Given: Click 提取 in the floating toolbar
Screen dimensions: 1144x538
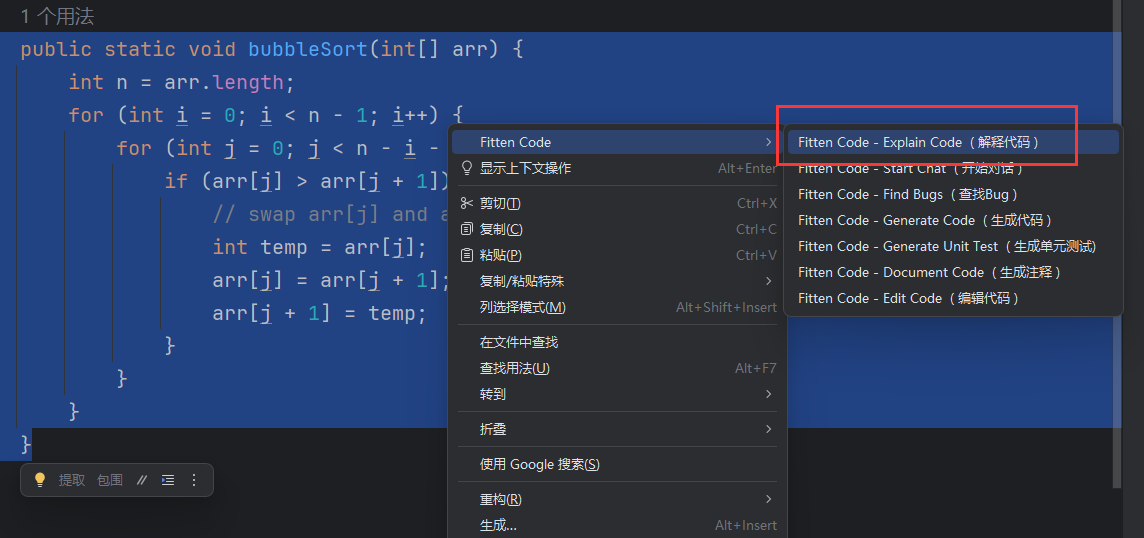Looking at the screenshot, I should coord(72,480).
